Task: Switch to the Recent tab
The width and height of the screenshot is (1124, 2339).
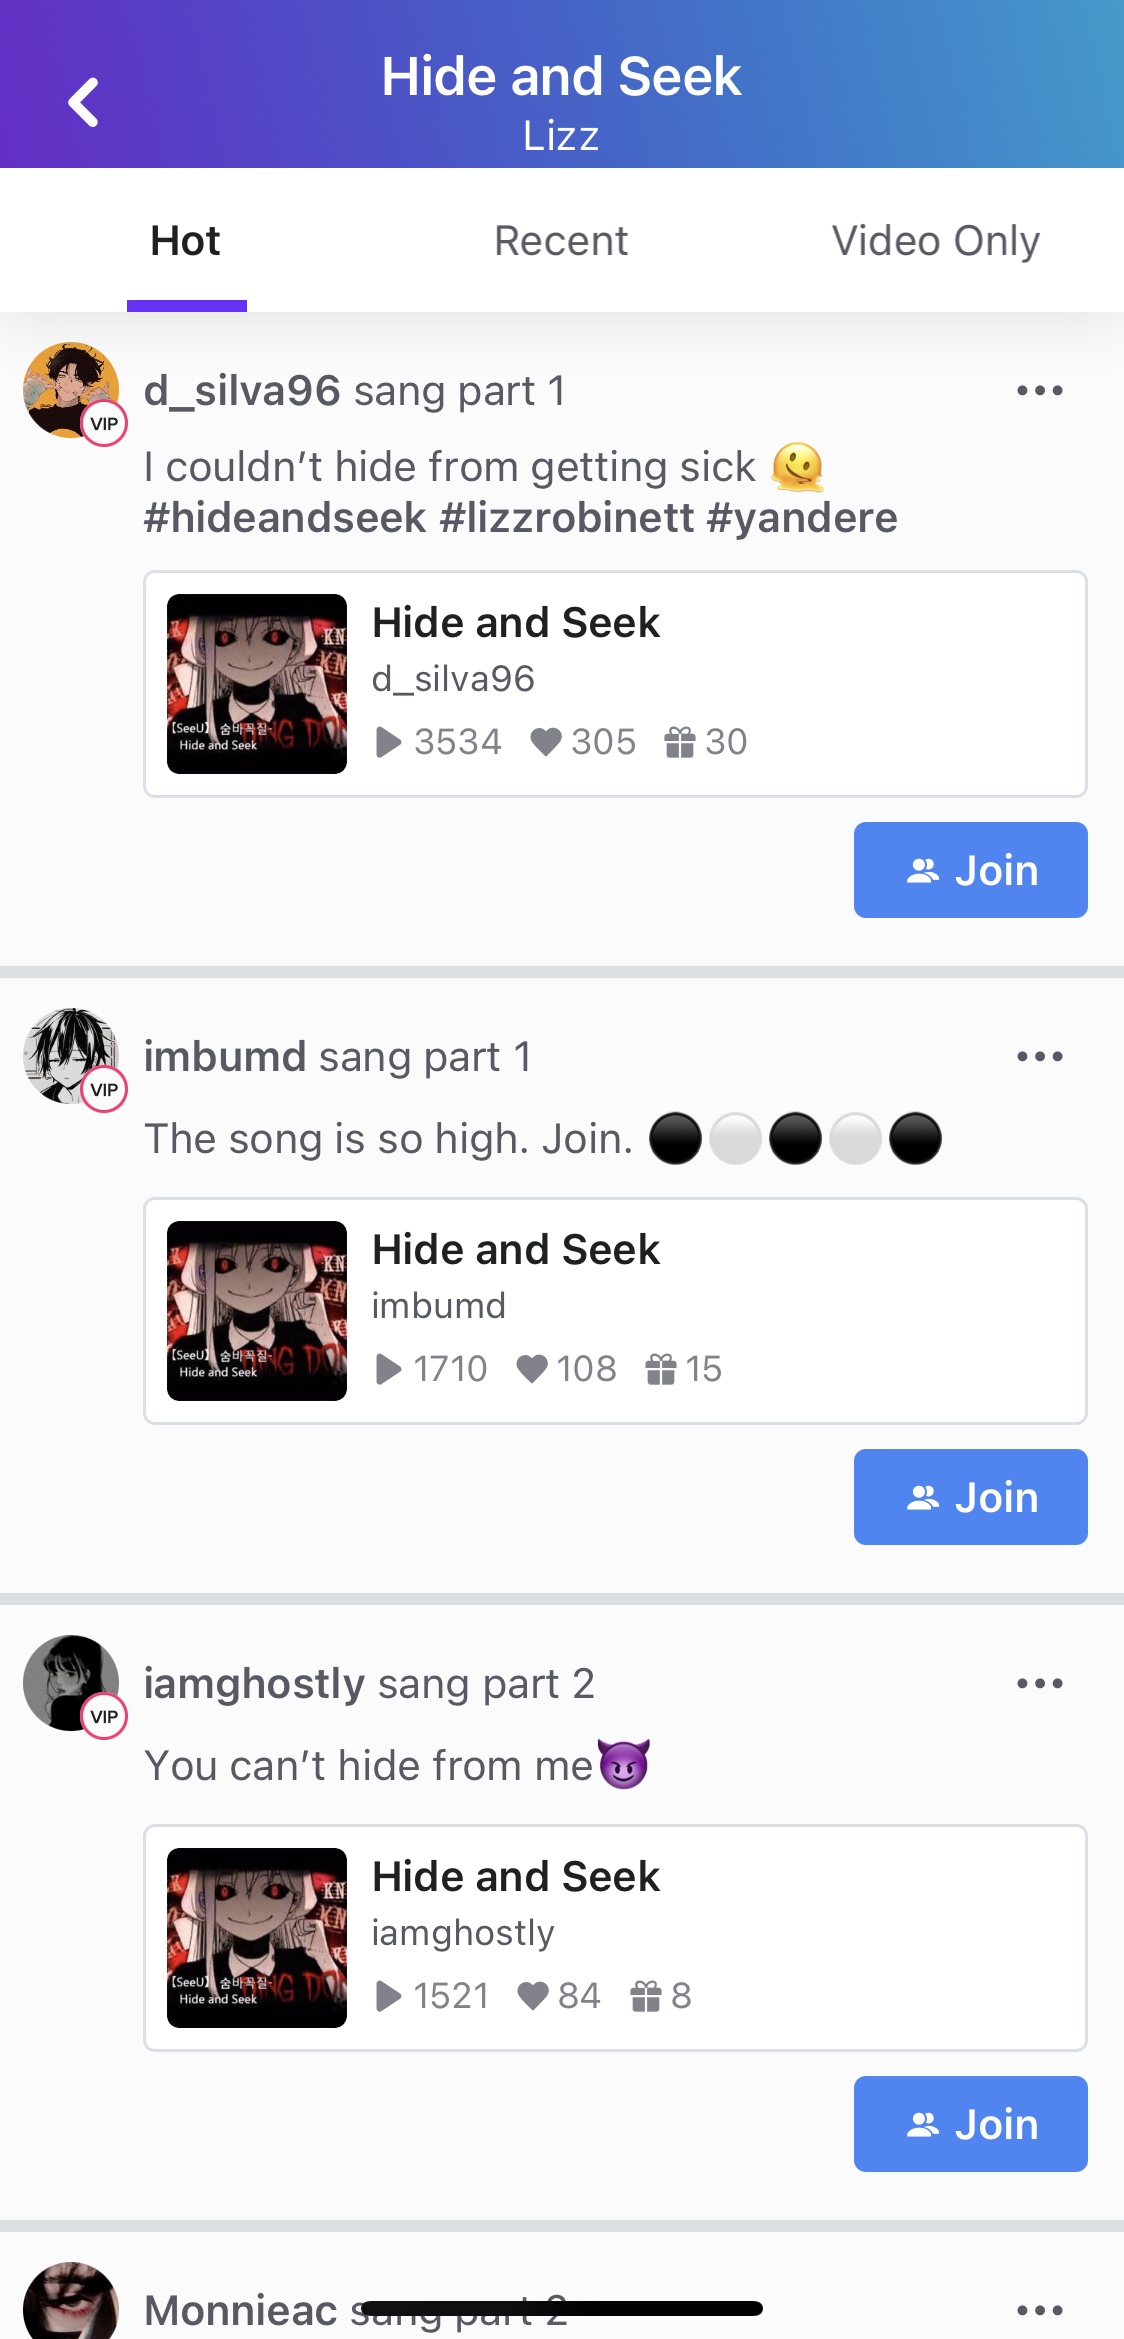Action: 561,241
